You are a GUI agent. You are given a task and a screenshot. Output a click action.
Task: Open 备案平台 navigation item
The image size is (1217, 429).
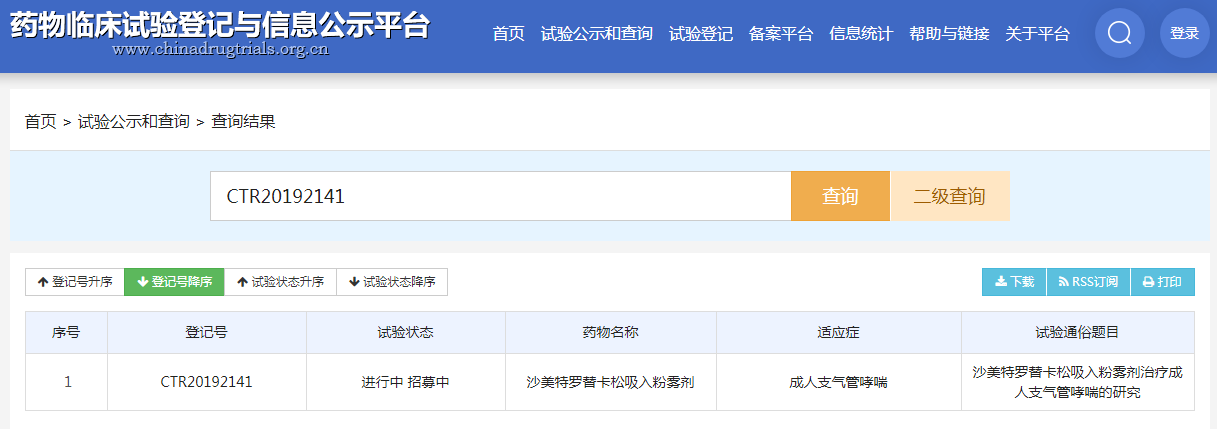pyautogui.click(x=781, y=34)
